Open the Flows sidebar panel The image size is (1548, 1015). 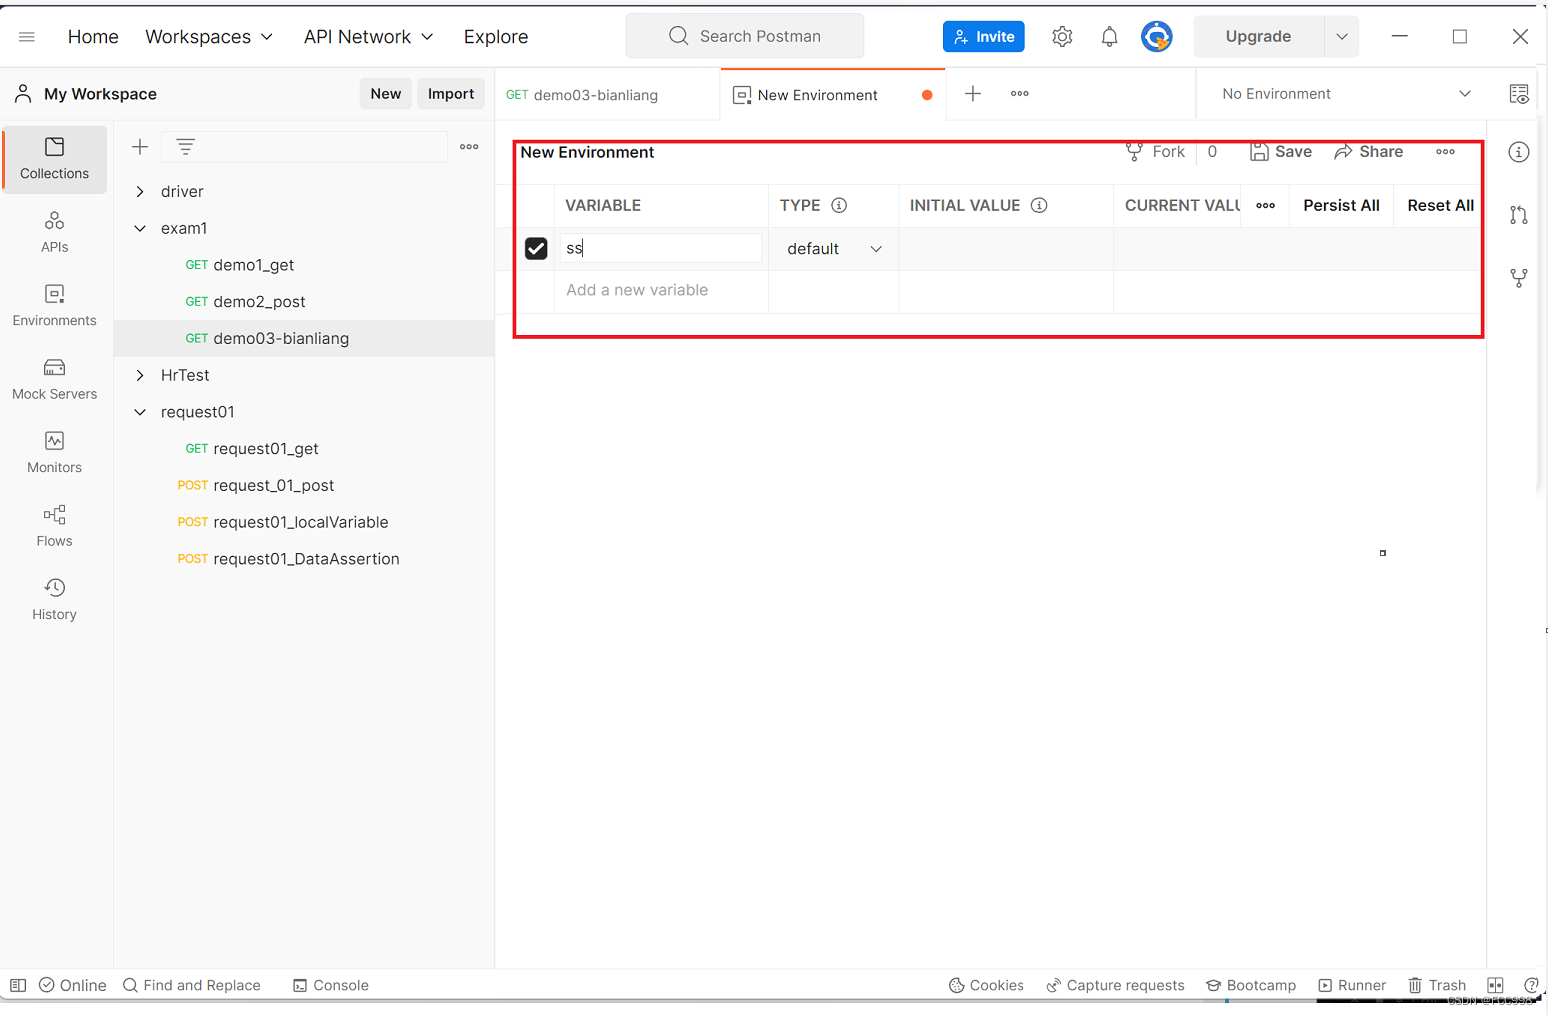(x=54, y=526)
